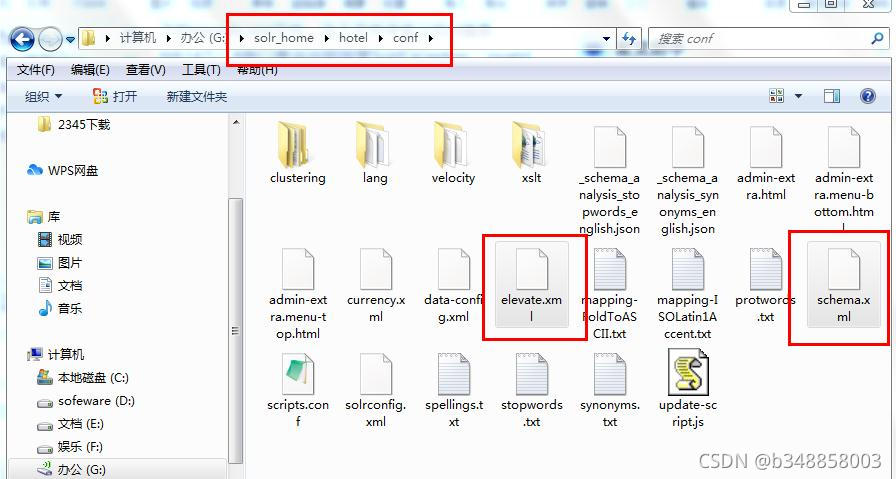Screen dimensions: 896x479
Task: Select the admin-extra.html file
Action: [766, 163]
